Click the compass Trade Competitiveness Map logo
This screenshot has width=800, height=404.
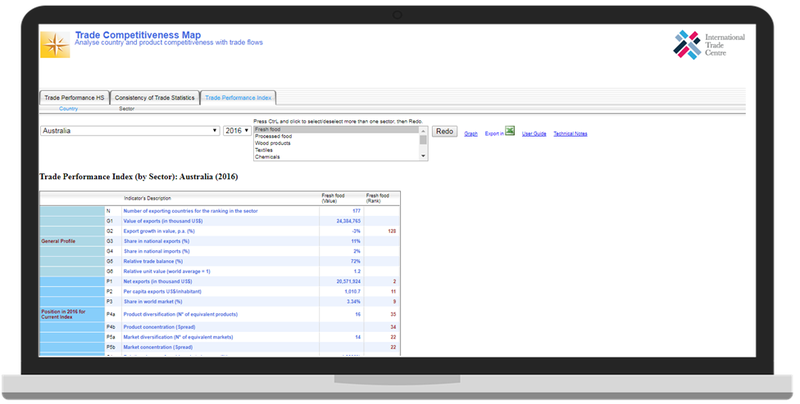pyautogui.click(x=55, y=44)
